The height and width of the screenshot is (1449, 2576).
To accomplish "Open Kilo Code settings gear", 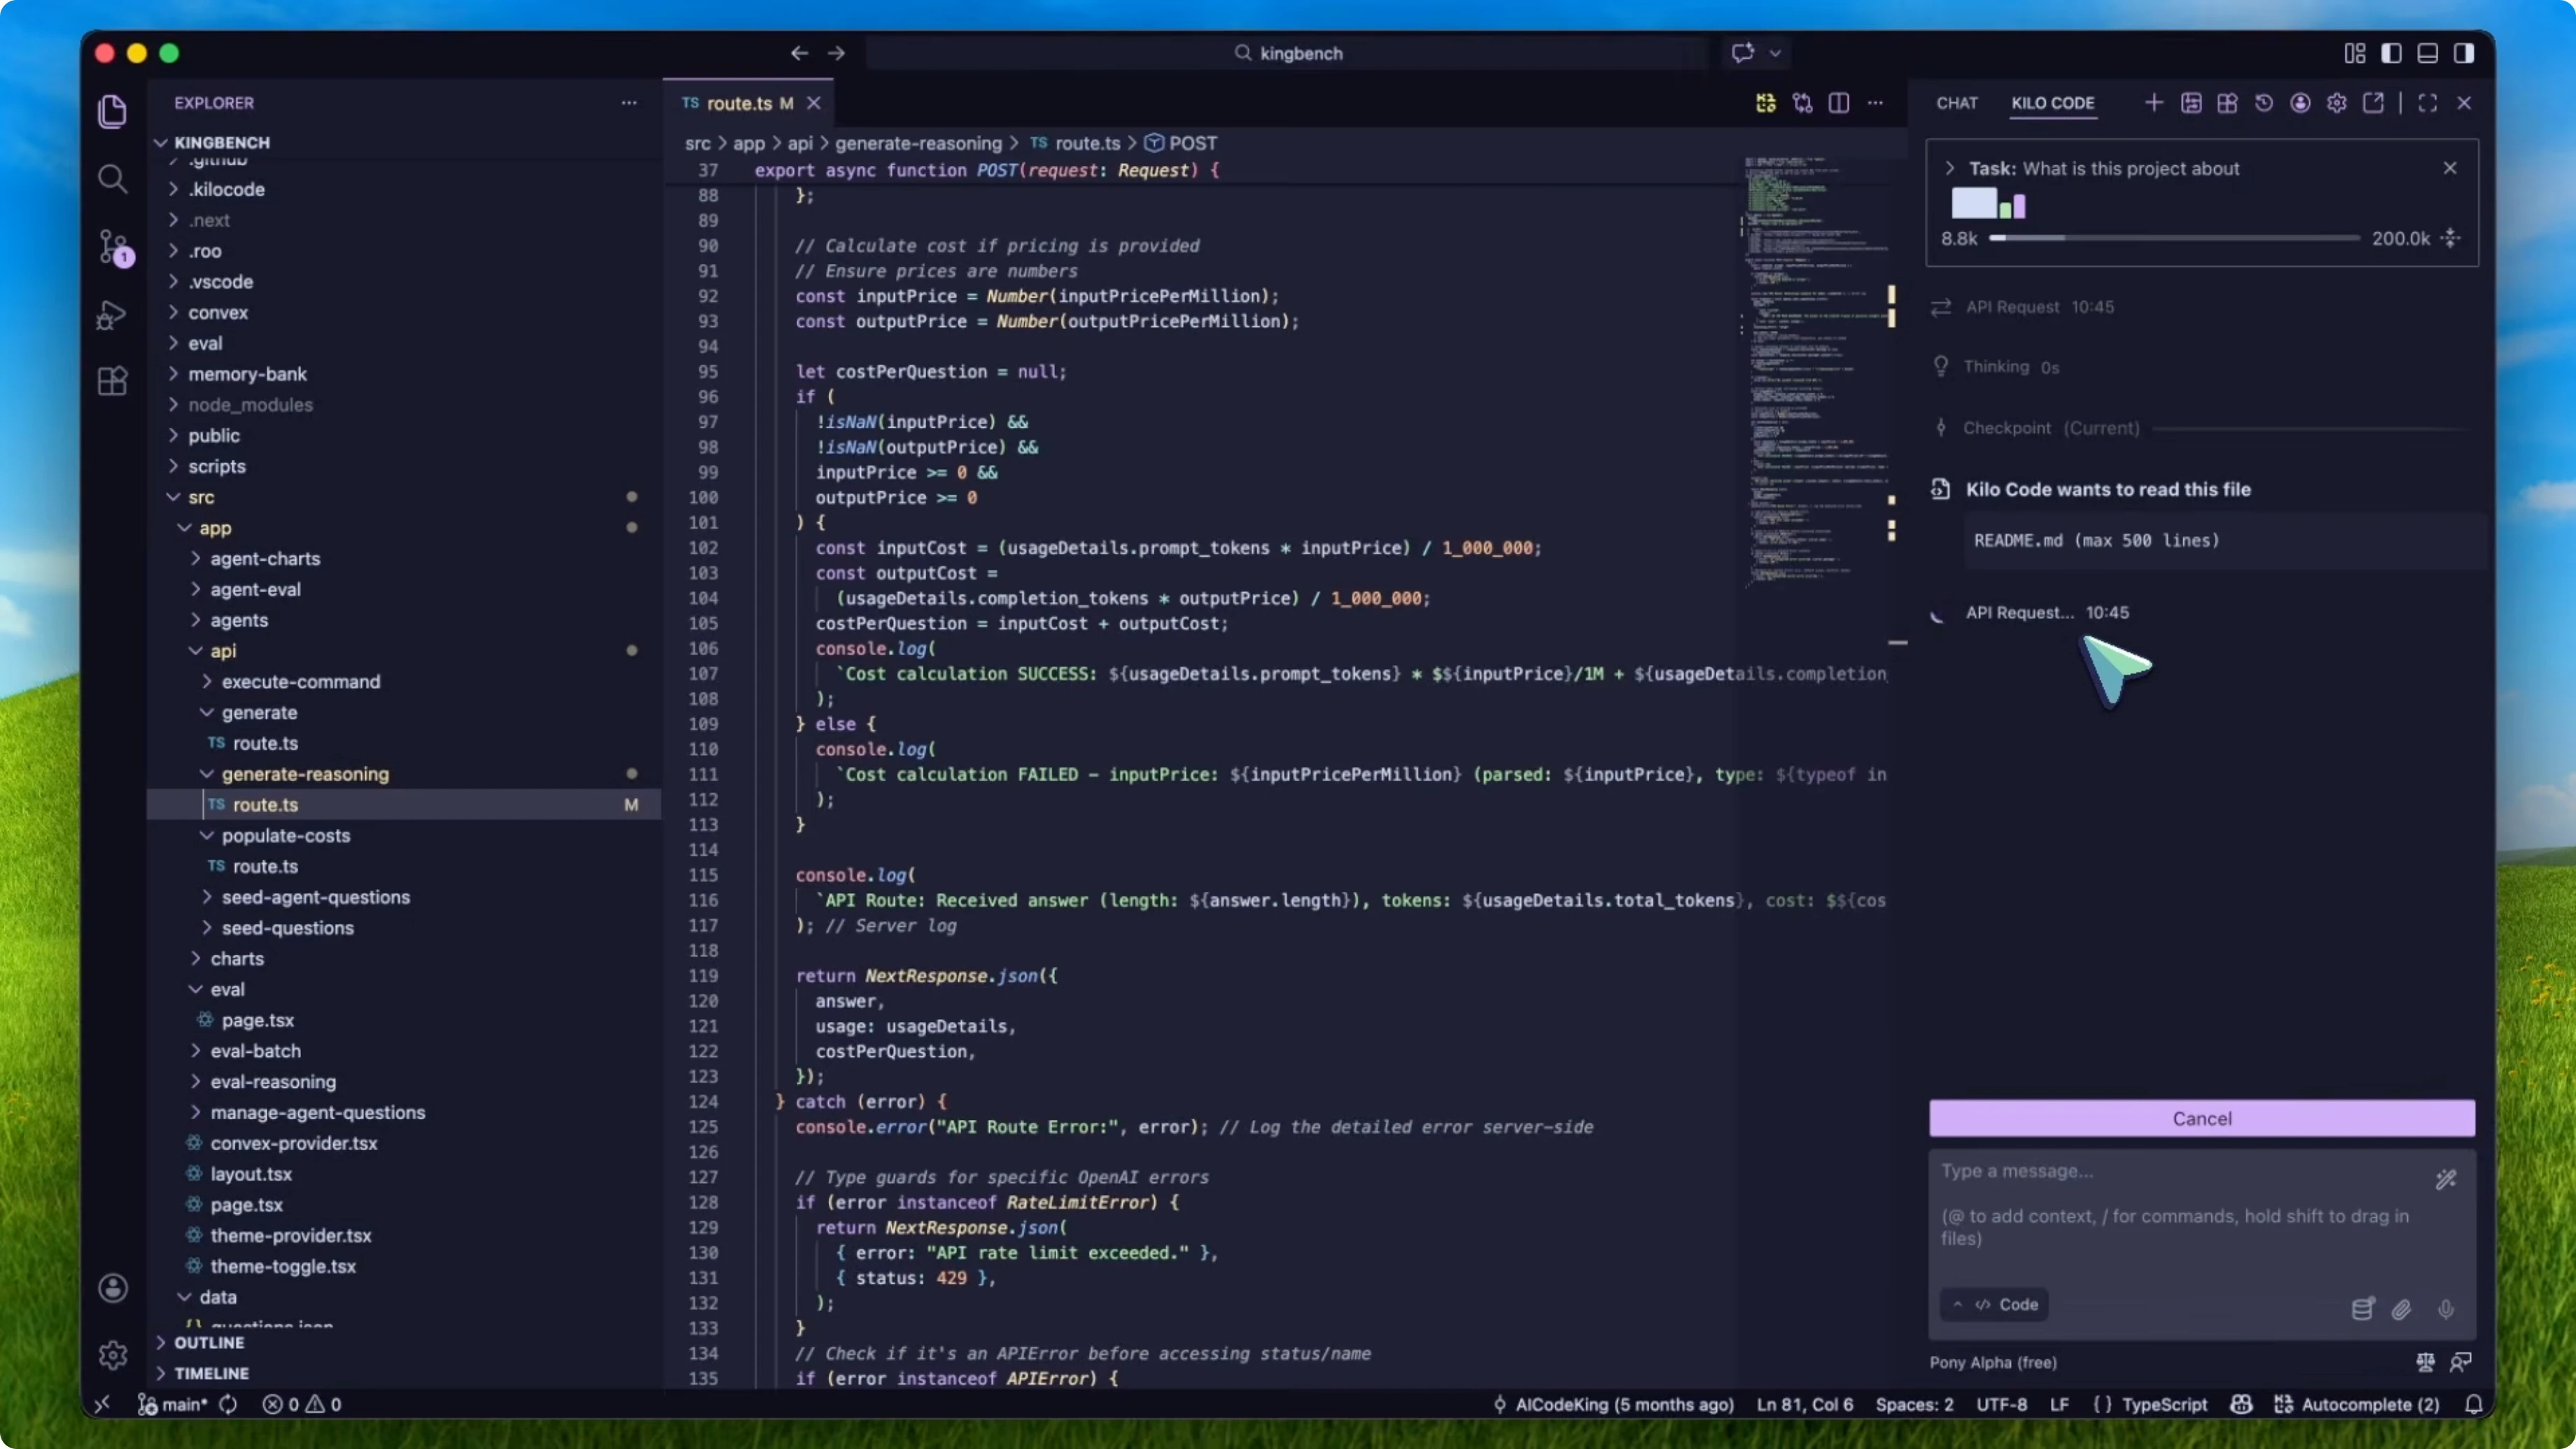I will click(2336, 103).
